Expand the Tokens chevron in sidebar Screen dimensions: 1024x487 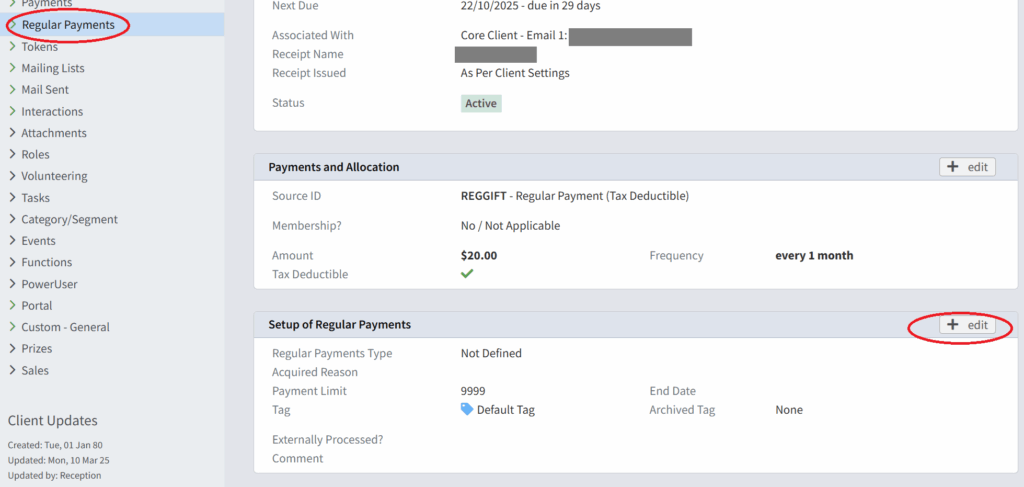pos(12,47)
